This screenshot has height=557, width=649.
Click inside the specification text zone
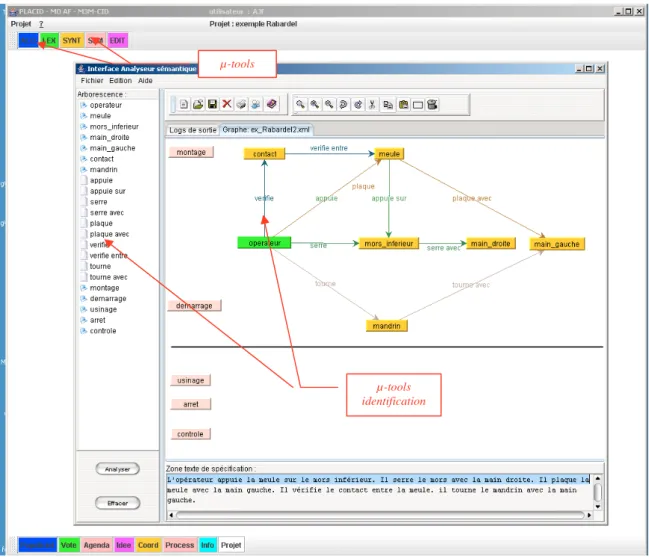point(379,490)
